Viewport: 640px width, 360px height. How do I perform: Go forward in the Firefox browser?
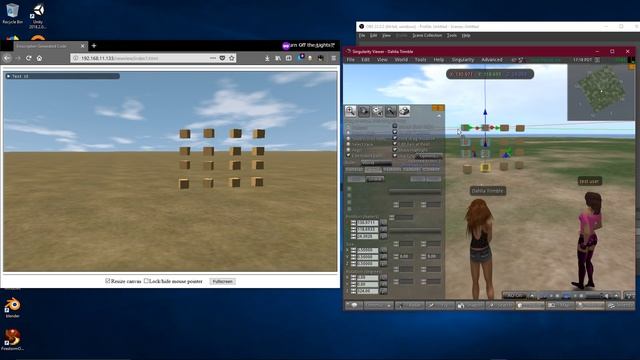(x=18, y=58)
